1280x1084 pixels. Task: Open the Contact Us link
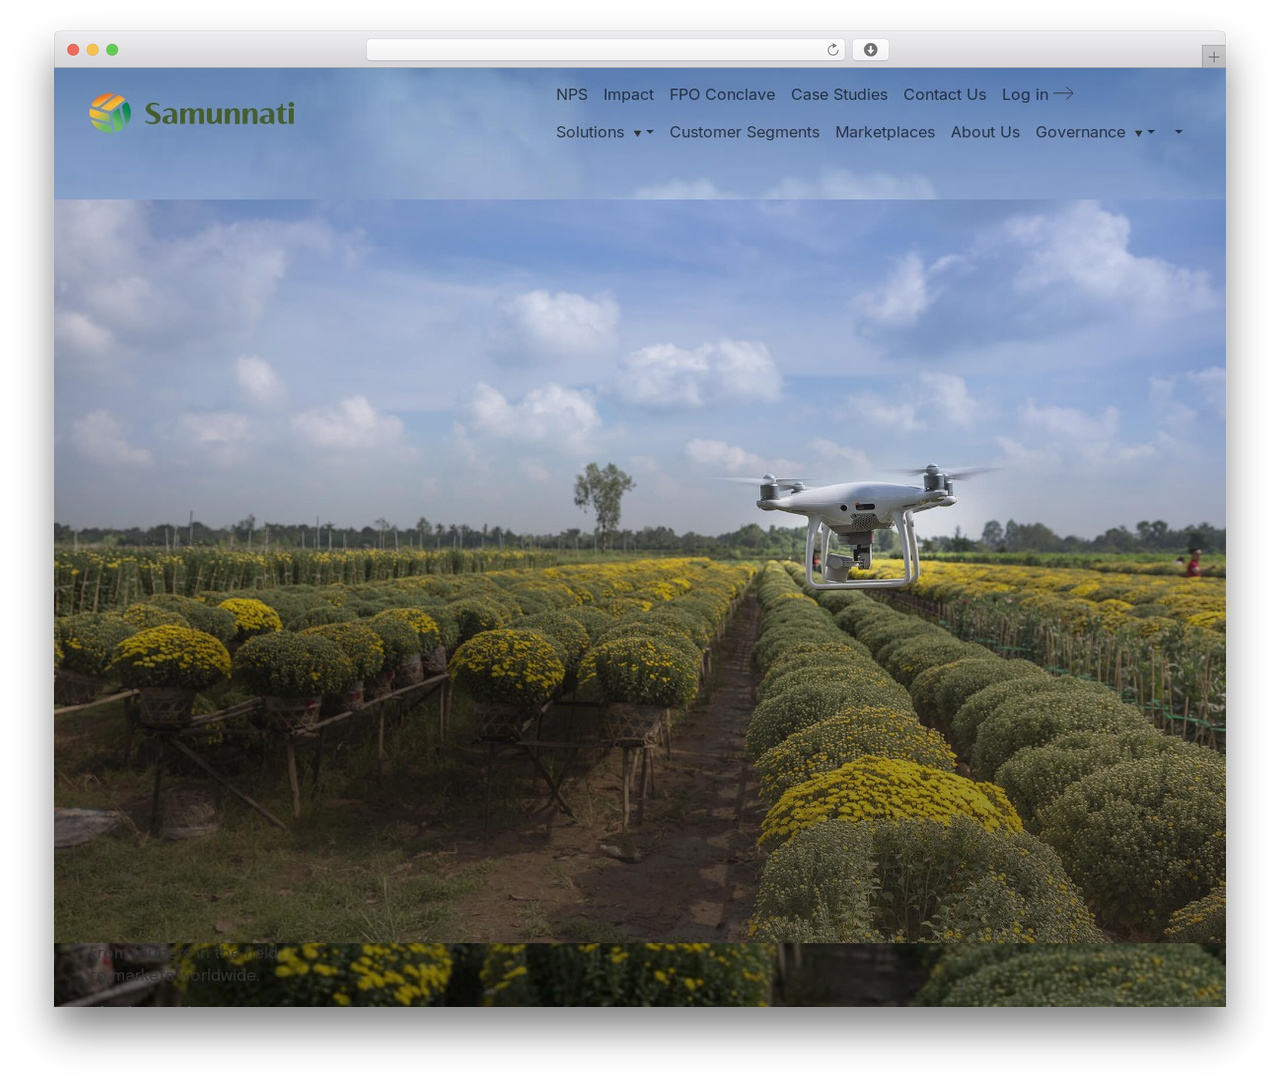pos(945,94)
